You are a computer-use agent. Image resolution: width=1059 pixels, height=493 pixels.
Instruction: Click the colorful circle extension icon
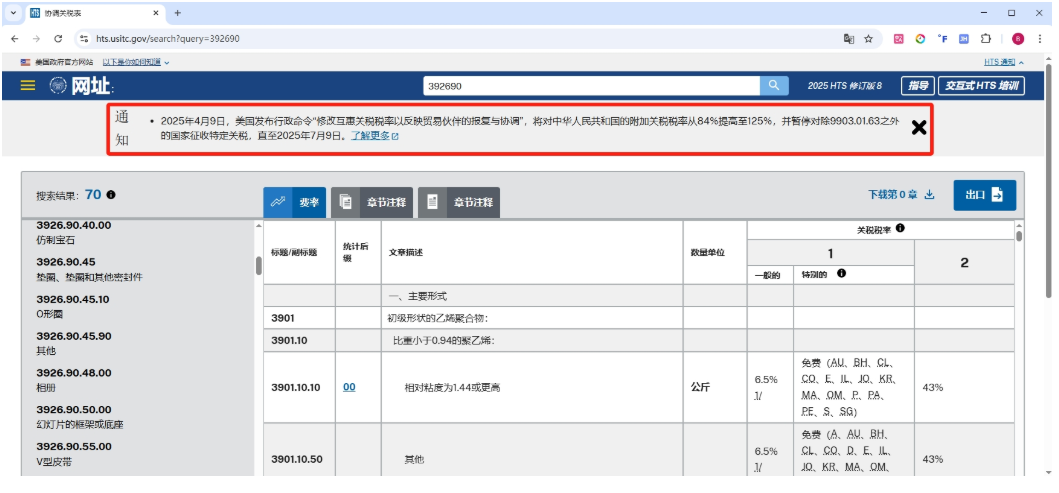[920, 39]
